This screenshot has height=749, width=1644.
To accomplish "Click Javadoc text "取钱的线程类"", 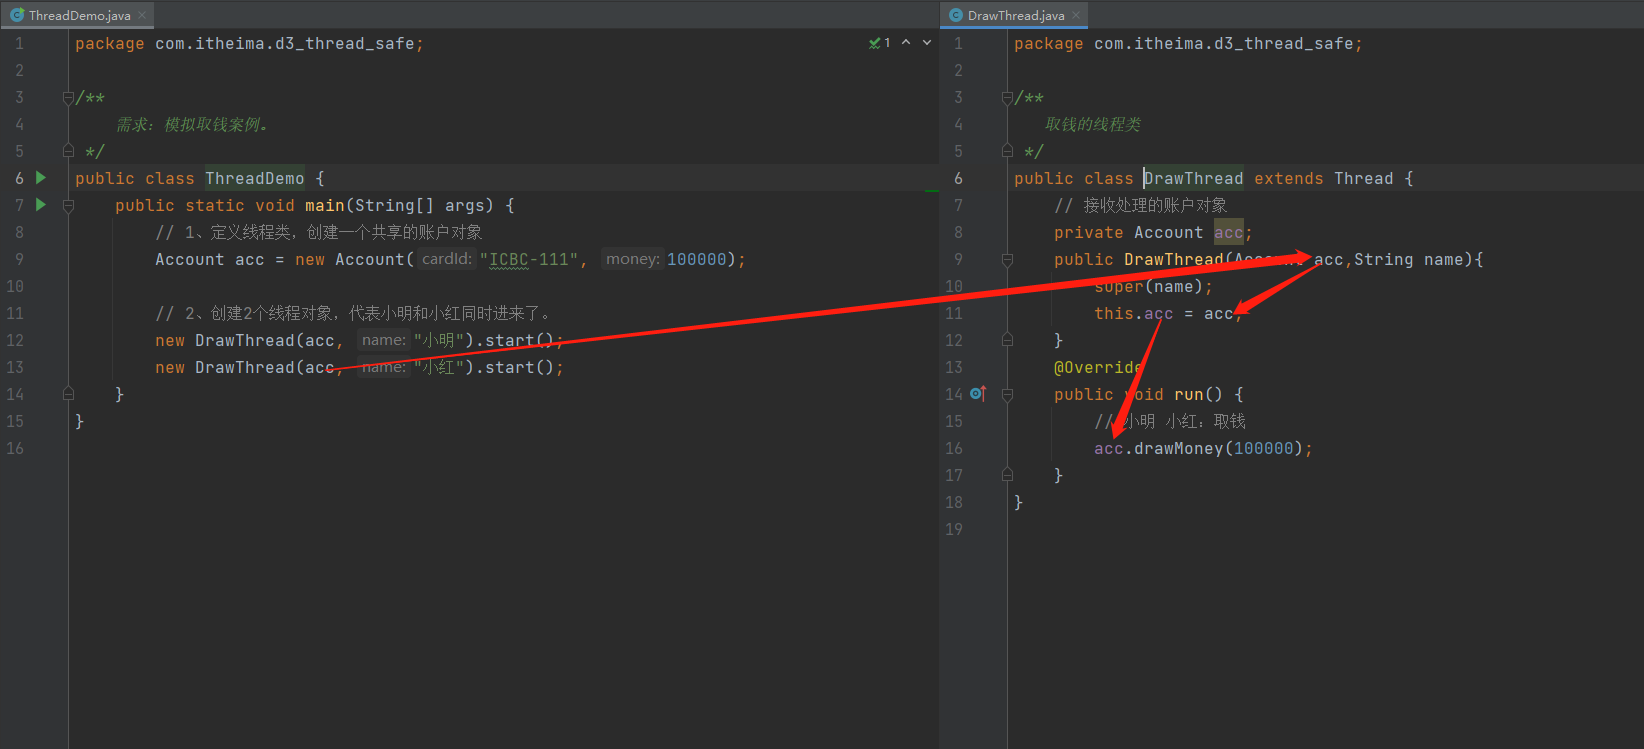I will coord(1093,124).
